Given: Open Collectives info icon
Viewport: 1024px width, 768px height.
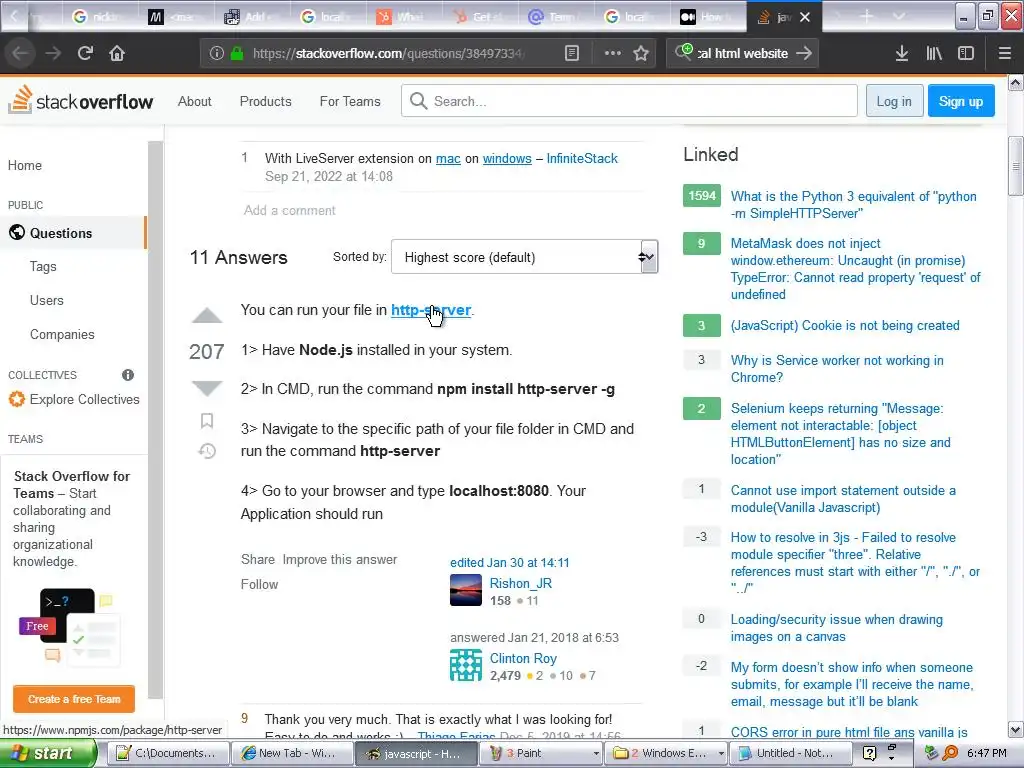Looking at the screenshot, I should [x=128, y=375].
